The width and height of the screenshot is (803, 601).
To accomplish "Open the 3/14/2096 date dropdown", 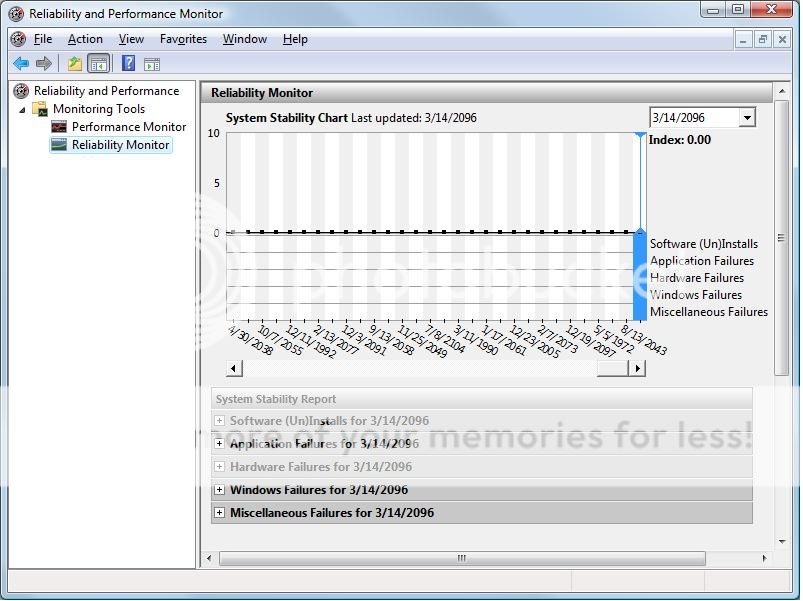I will [747, 118].
